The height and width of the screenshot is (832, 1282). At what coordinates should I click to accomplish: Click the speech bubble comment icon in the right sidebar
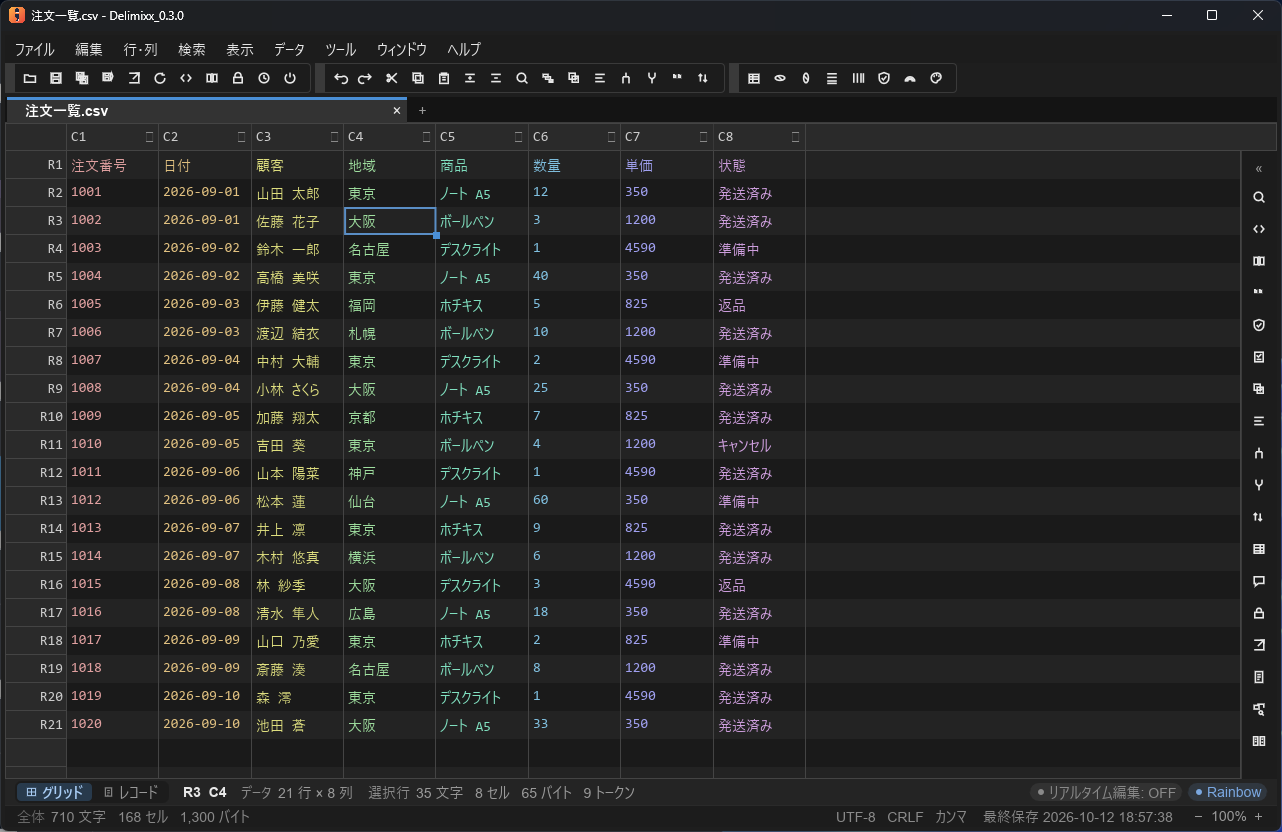click(x=1259, y=581)
